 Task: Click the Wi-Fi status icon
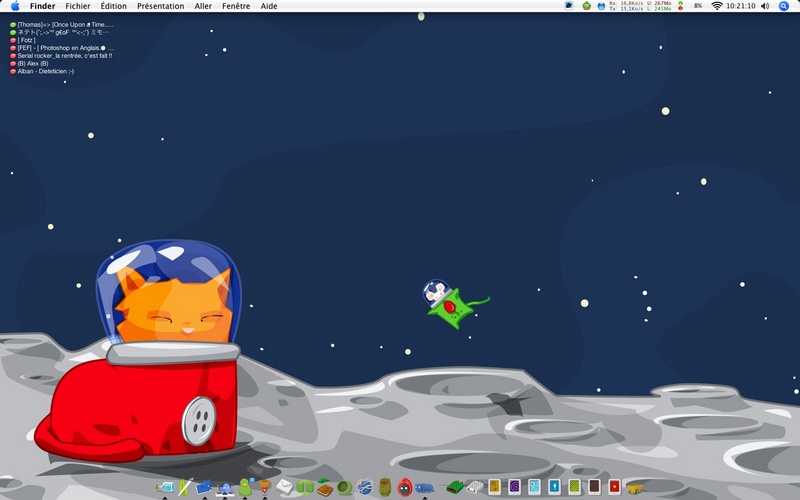[x=717, y=6]
